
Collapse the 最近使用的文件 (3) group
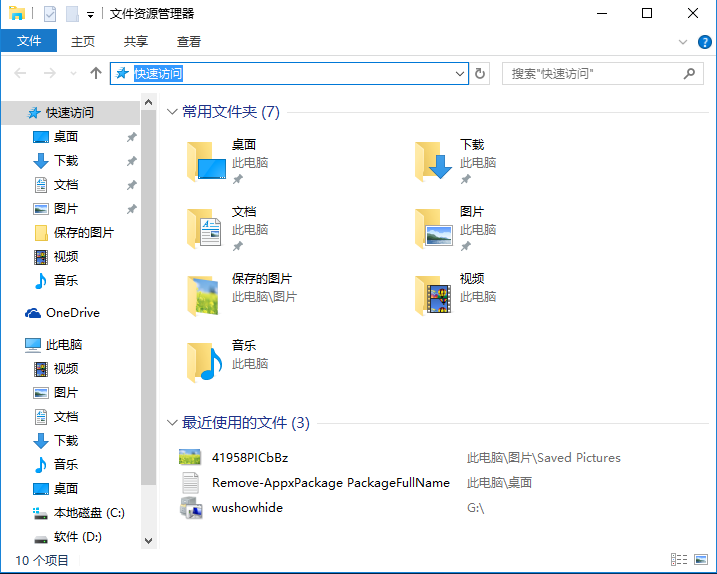click(172, 423)
